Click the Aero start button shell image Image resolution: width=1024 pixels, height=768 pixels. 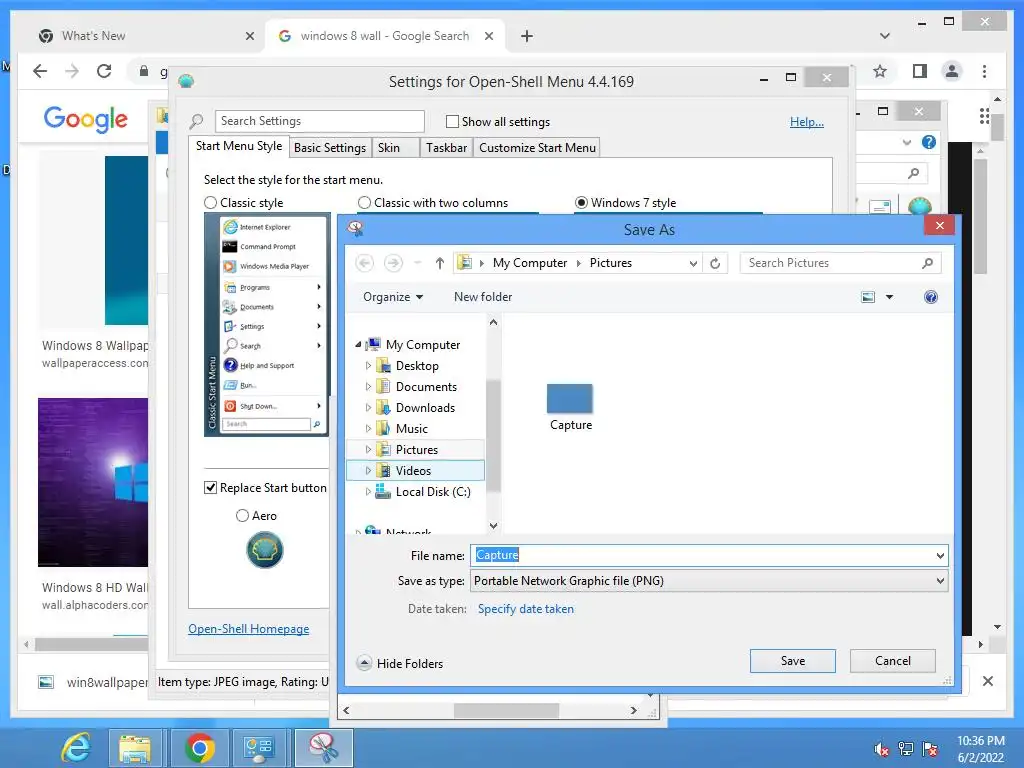point(264,550)
